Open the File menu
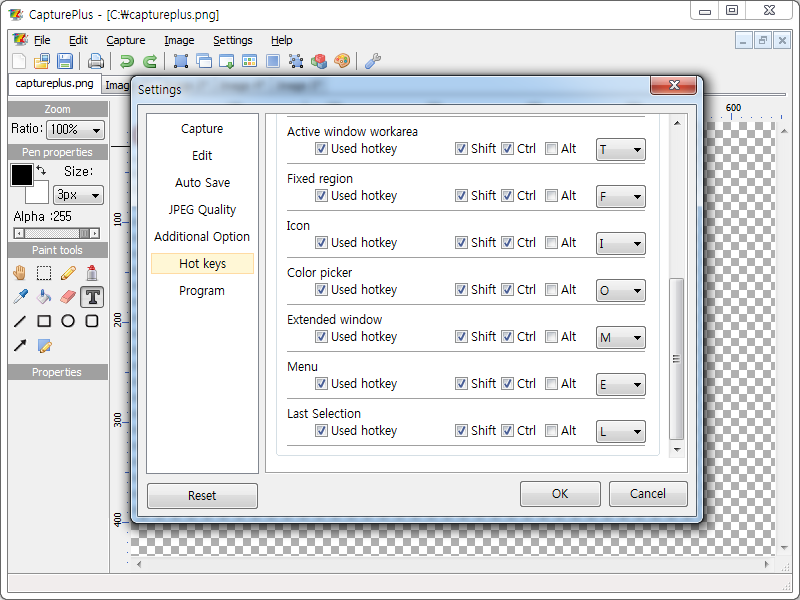This screenshot has width=800, height=600. (x=42, y=40)
